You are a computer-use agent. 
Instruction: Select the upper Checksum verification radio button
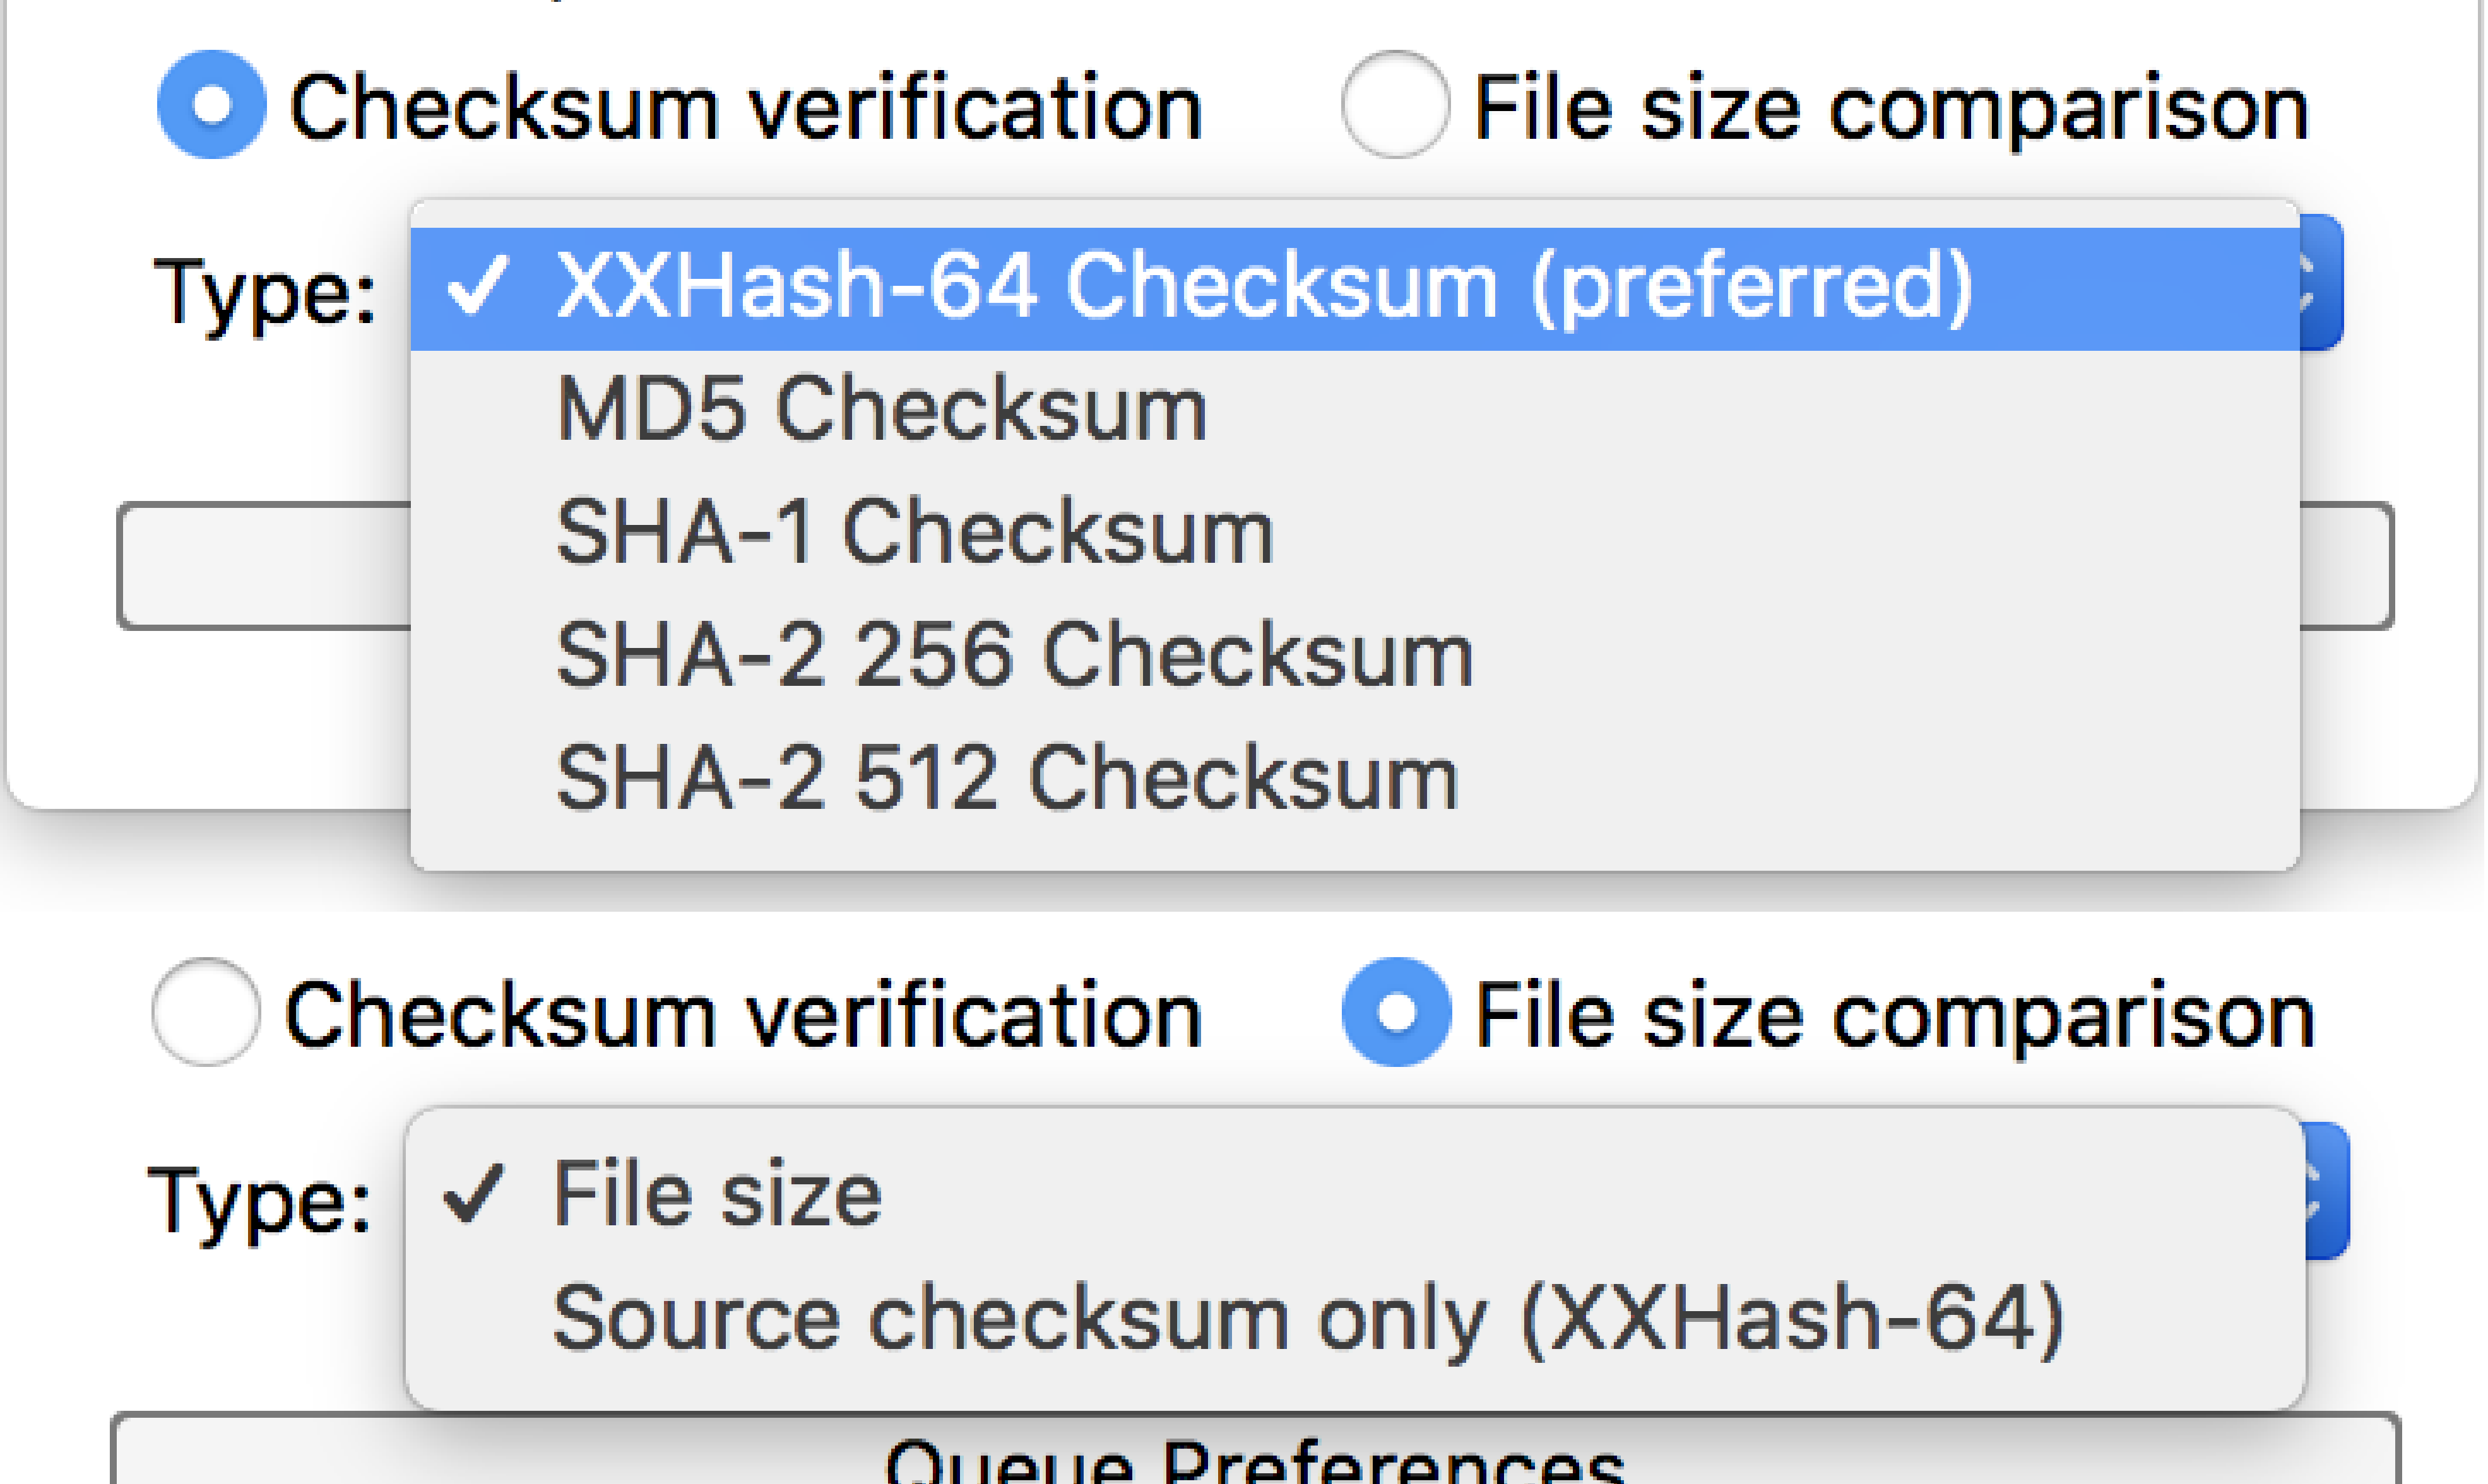[211, 105]
